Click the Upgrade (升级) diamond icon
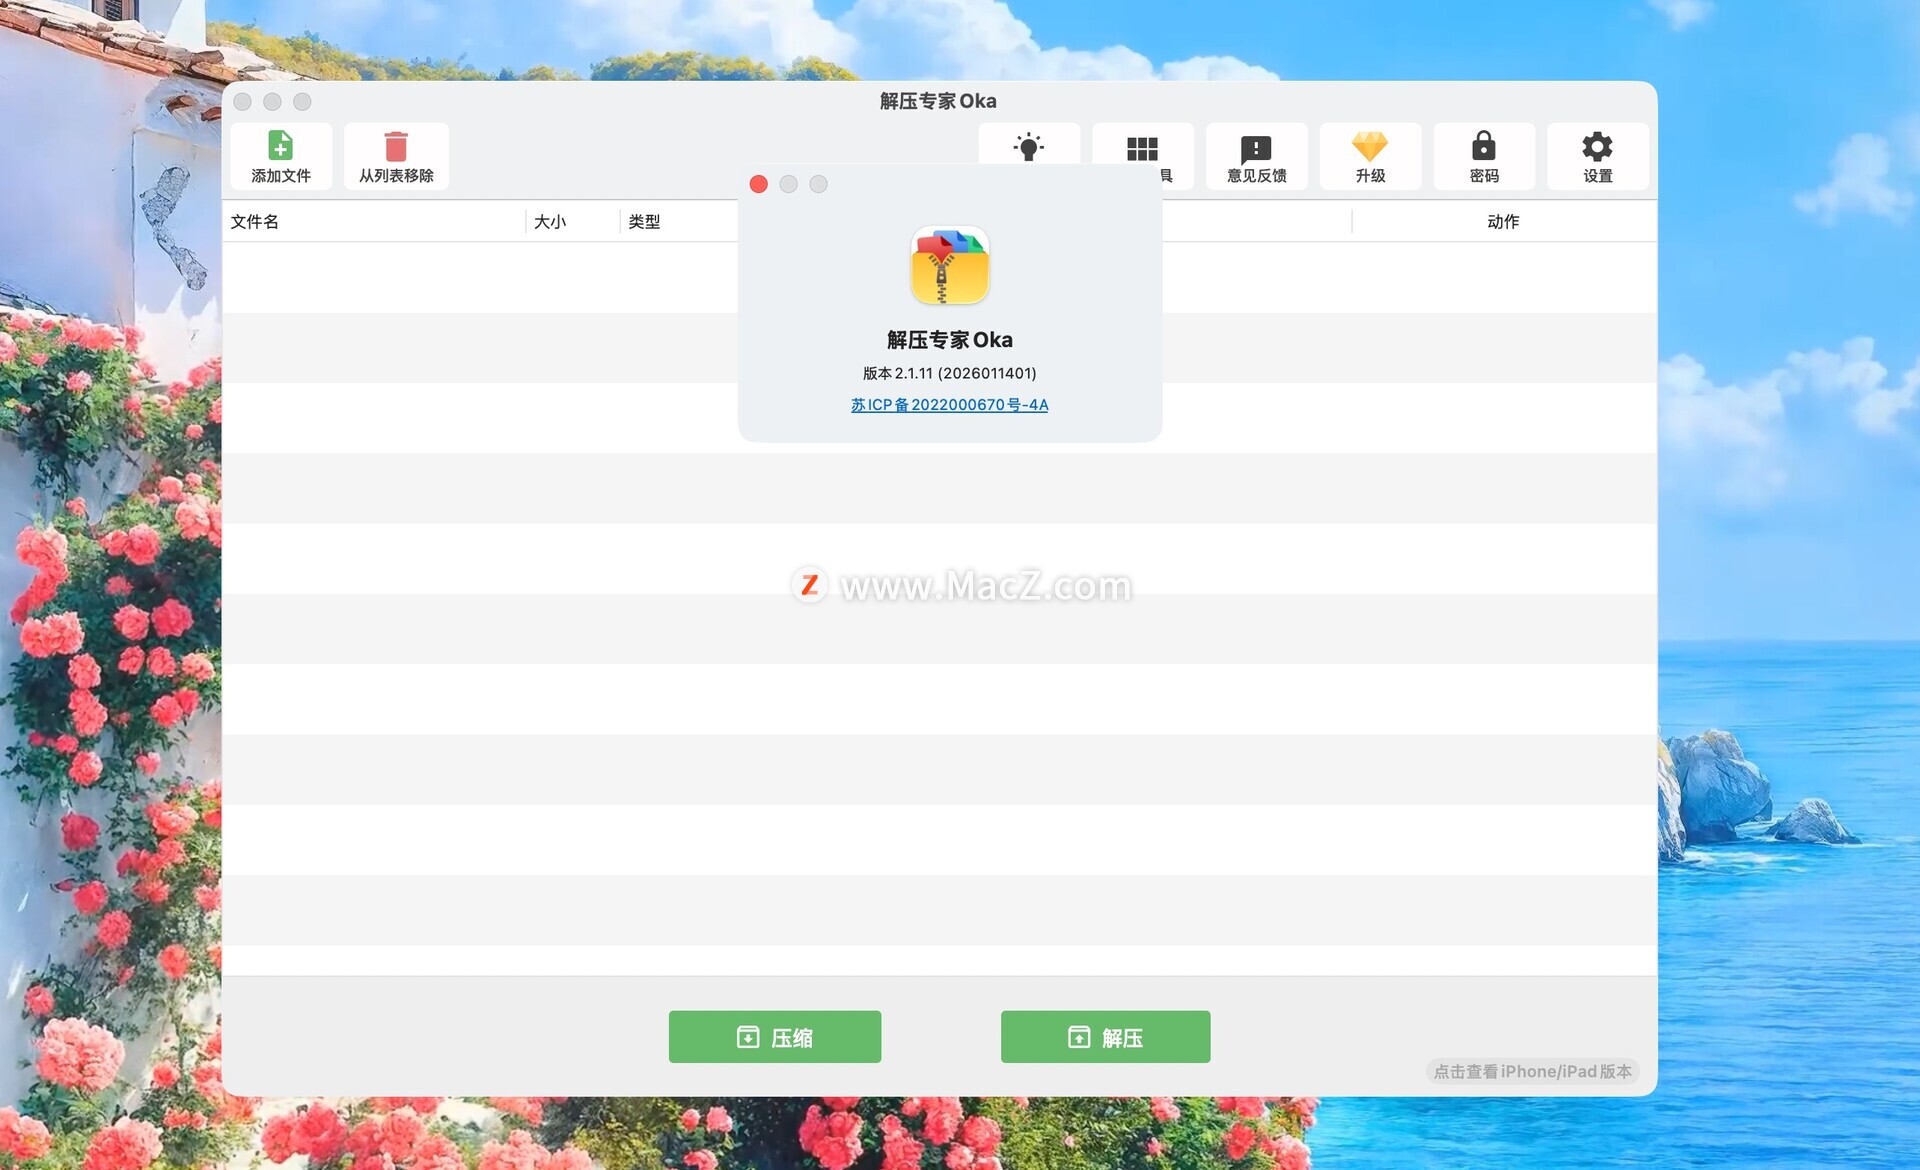The width and height of the screenshot is (1920, 1170). point(1369,146)
